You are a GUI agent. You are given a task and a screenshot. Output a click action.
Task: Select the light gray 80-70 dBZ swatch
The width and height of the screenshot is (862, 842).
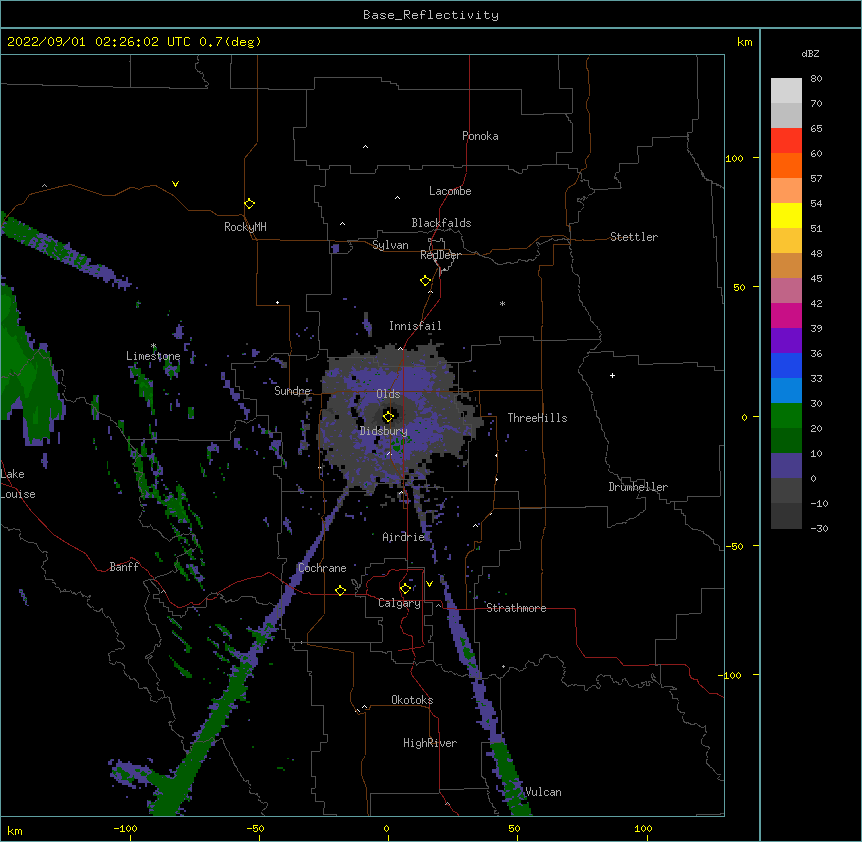786,91
